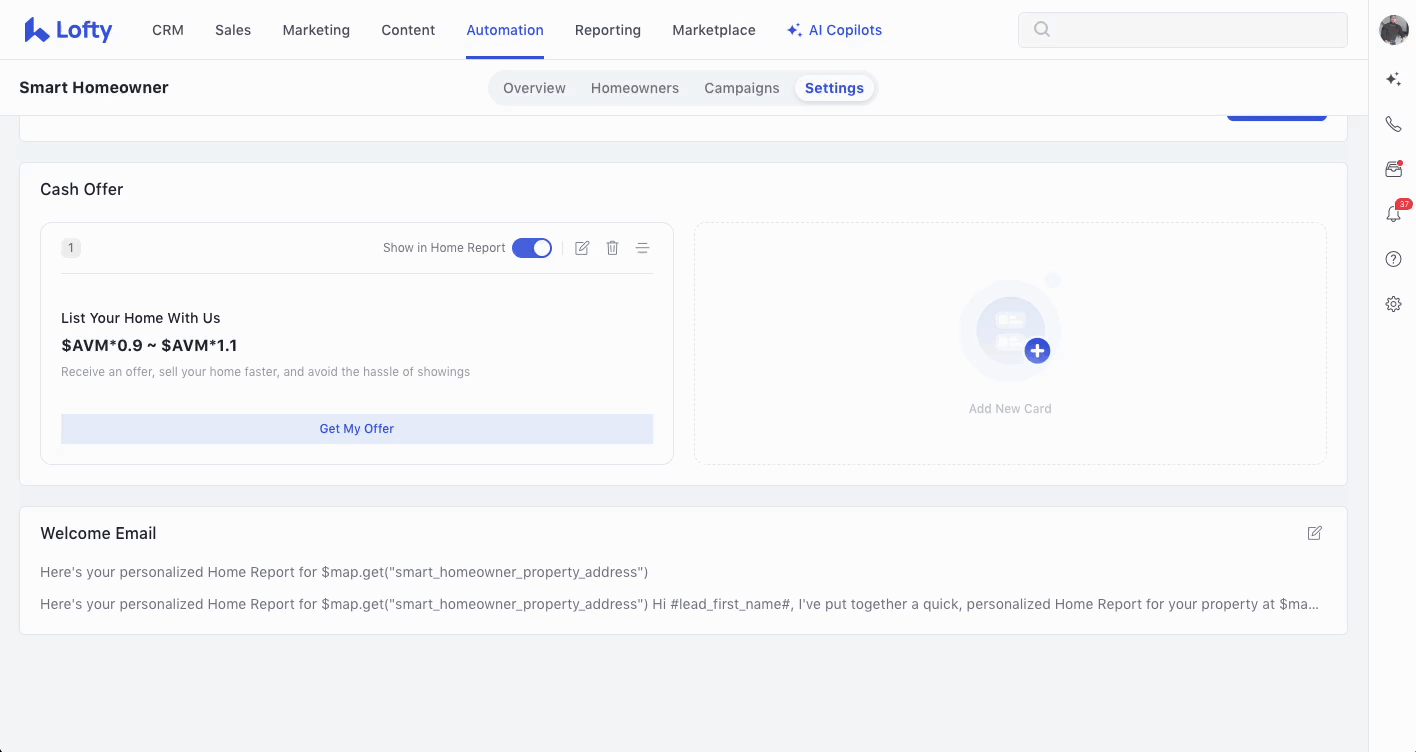Open the settings gear in sidebar
Screen dimensions: 1416x752
pos(1393,304)
